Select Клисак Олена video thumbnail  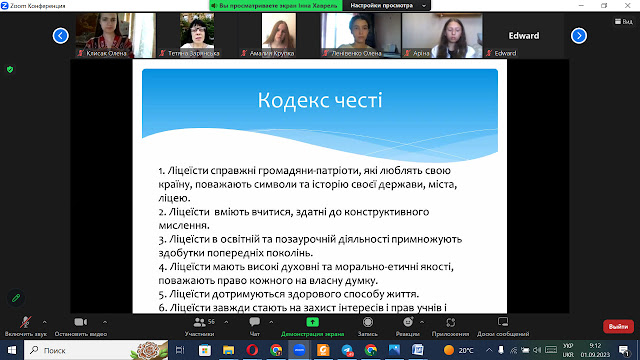[x=116, y=35]
